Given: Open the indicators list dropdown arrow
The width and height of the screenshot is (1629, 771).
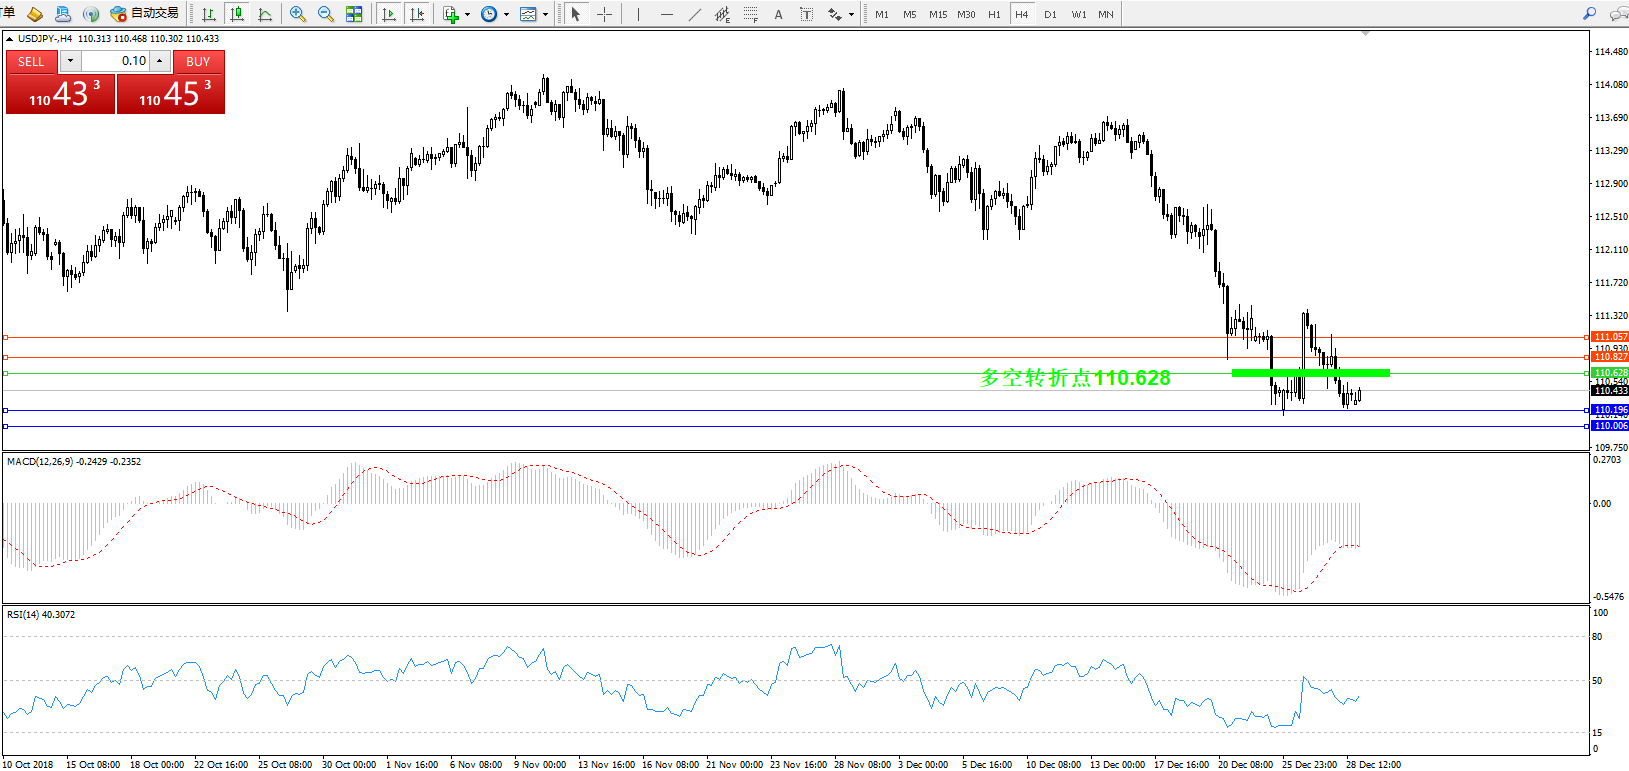Looking at the screenshot, I should [x=467, y=15].
